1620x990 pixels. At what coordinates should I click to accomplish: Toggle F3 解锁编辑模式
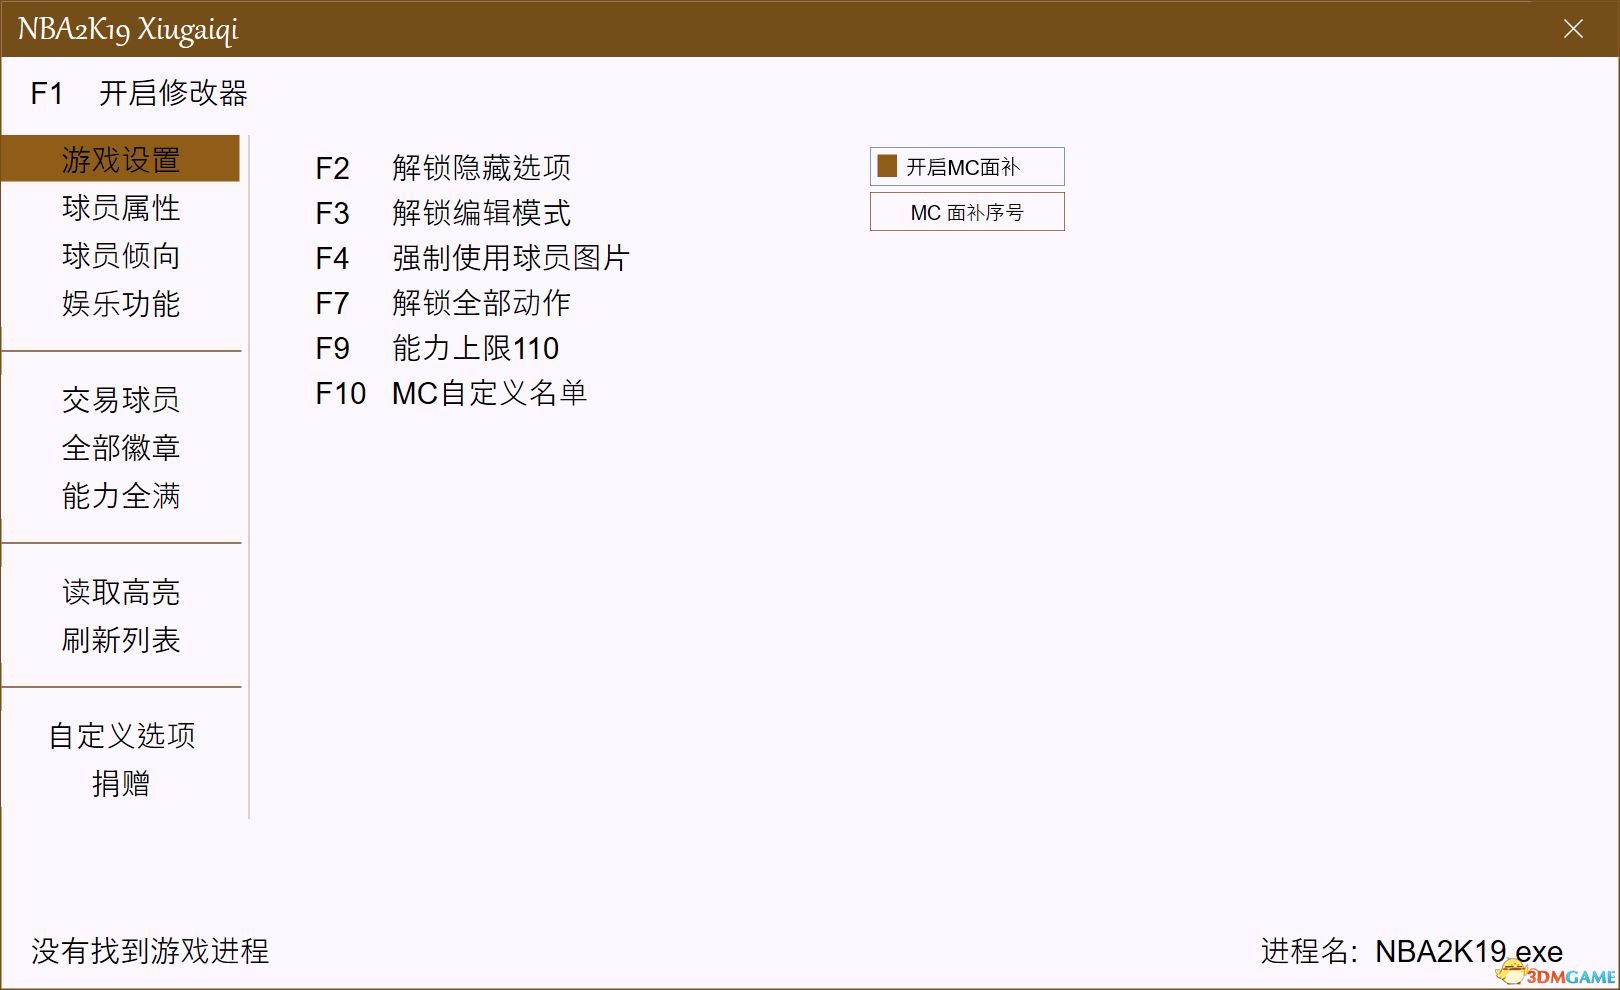pos(443,213)
